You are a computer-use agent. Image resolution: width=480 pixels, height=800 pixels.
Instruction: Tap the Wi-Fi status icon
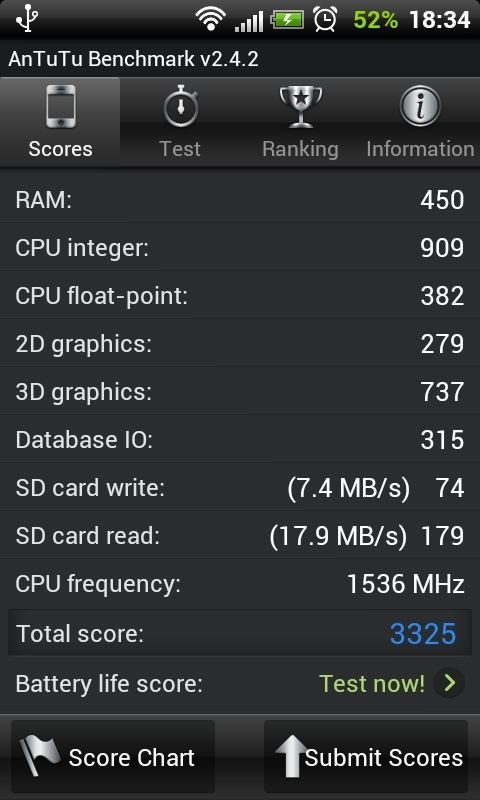click(x=211, y=20)
